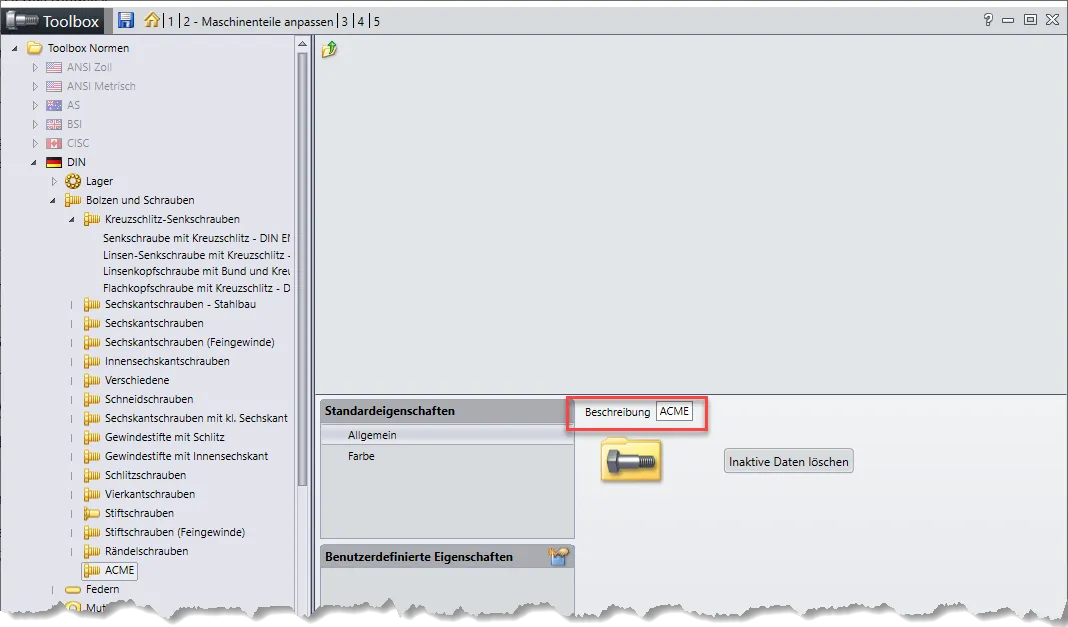Click the tree panel vertical scrollbar
This screenshot has height=627, width=1068.
302,270
